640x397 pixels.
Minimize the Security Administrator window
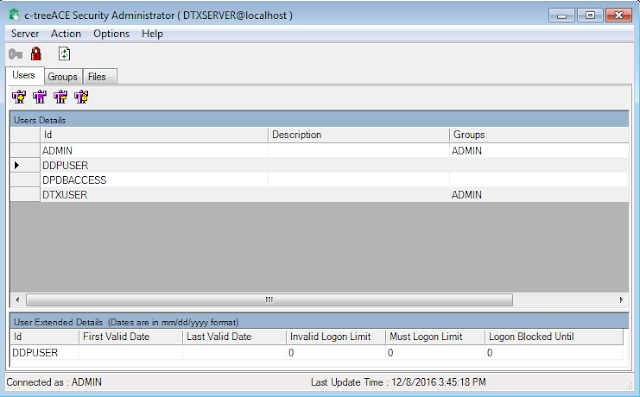click(x=562, y=16)
